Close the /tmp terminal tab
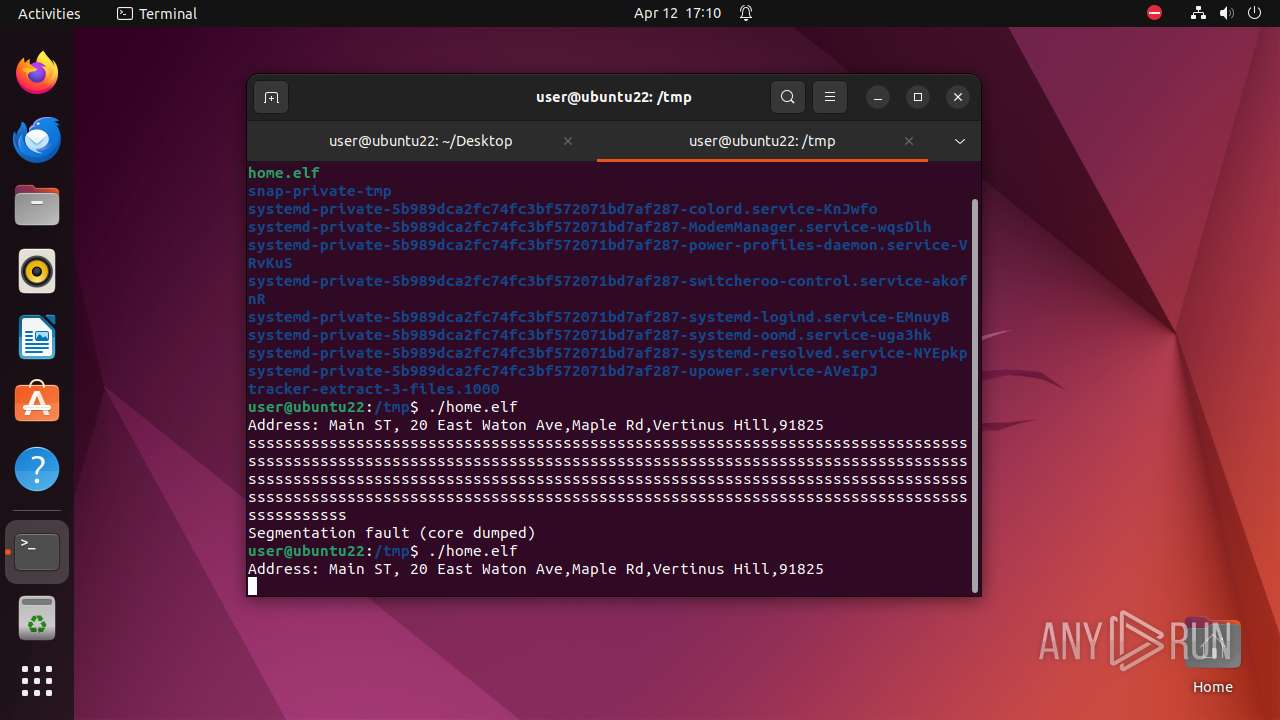 [909, 141]
